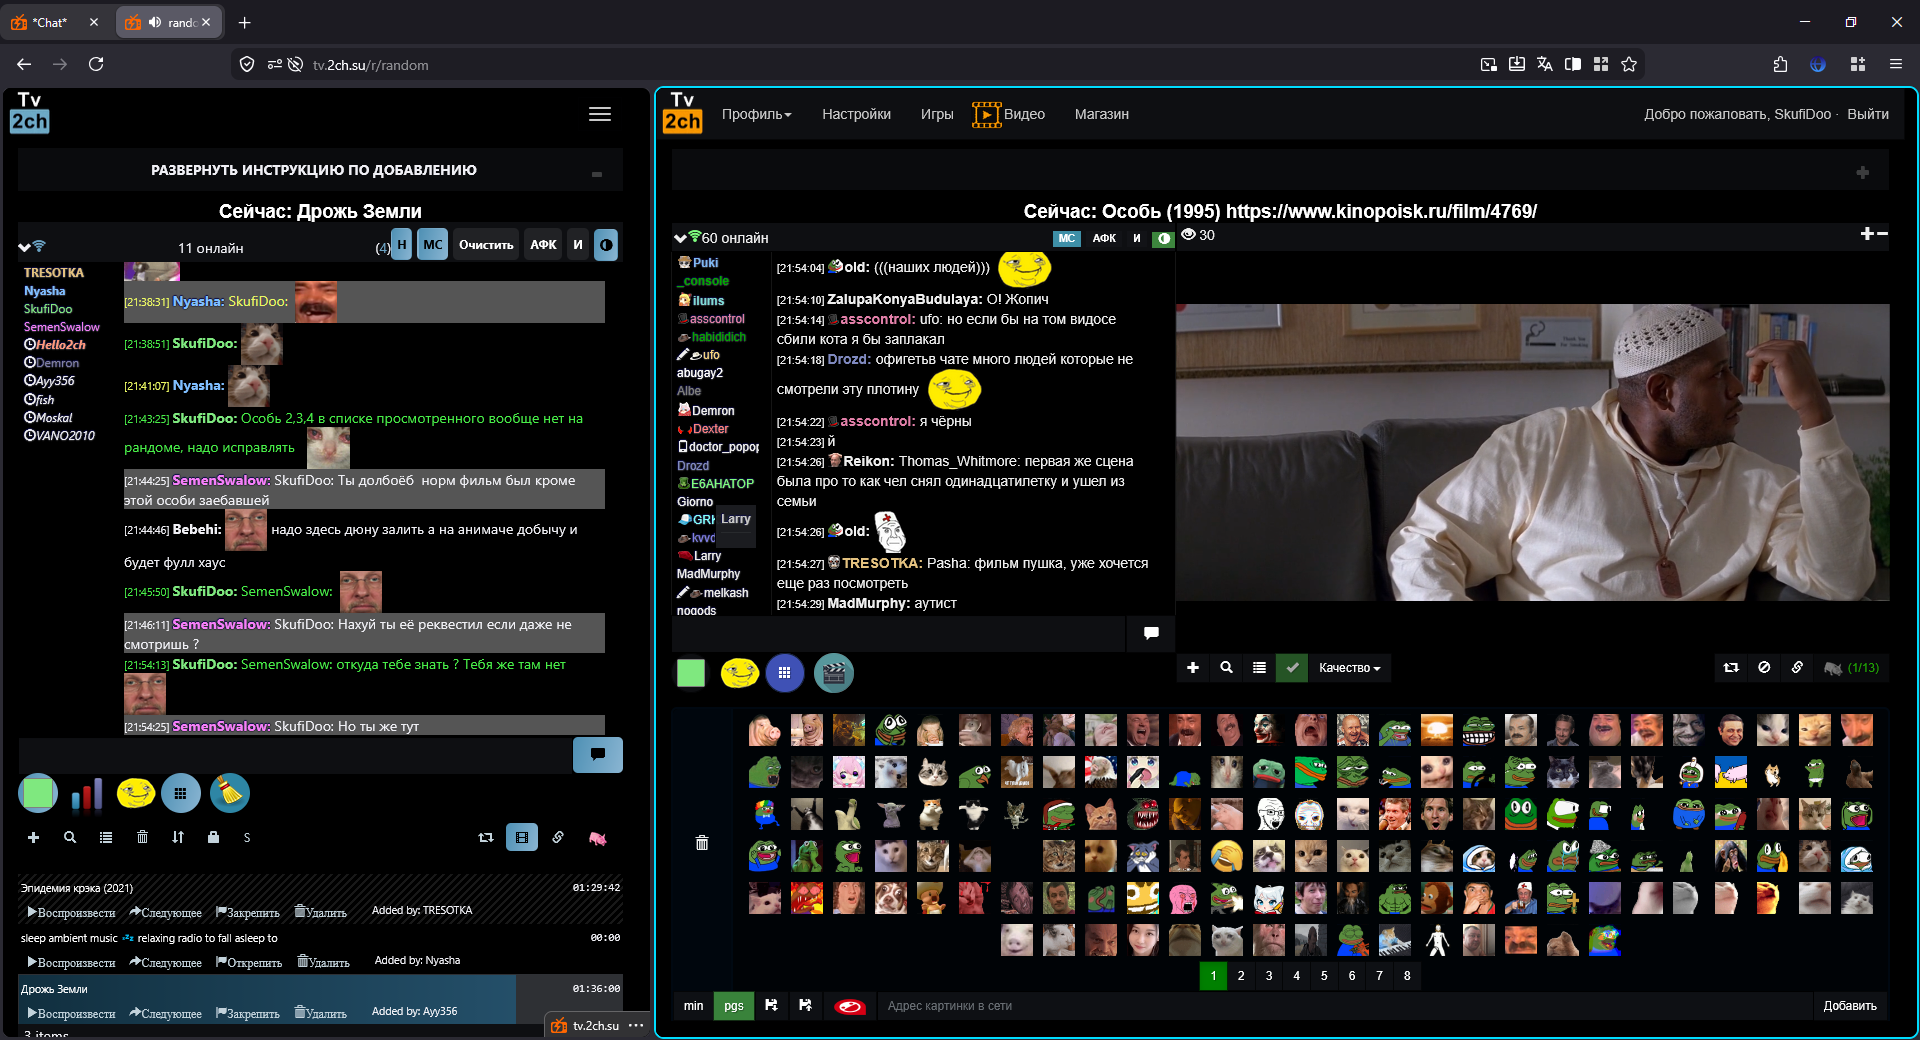Open the green color swatch in the Дрожь Земли panel

(x=38, y=794)
